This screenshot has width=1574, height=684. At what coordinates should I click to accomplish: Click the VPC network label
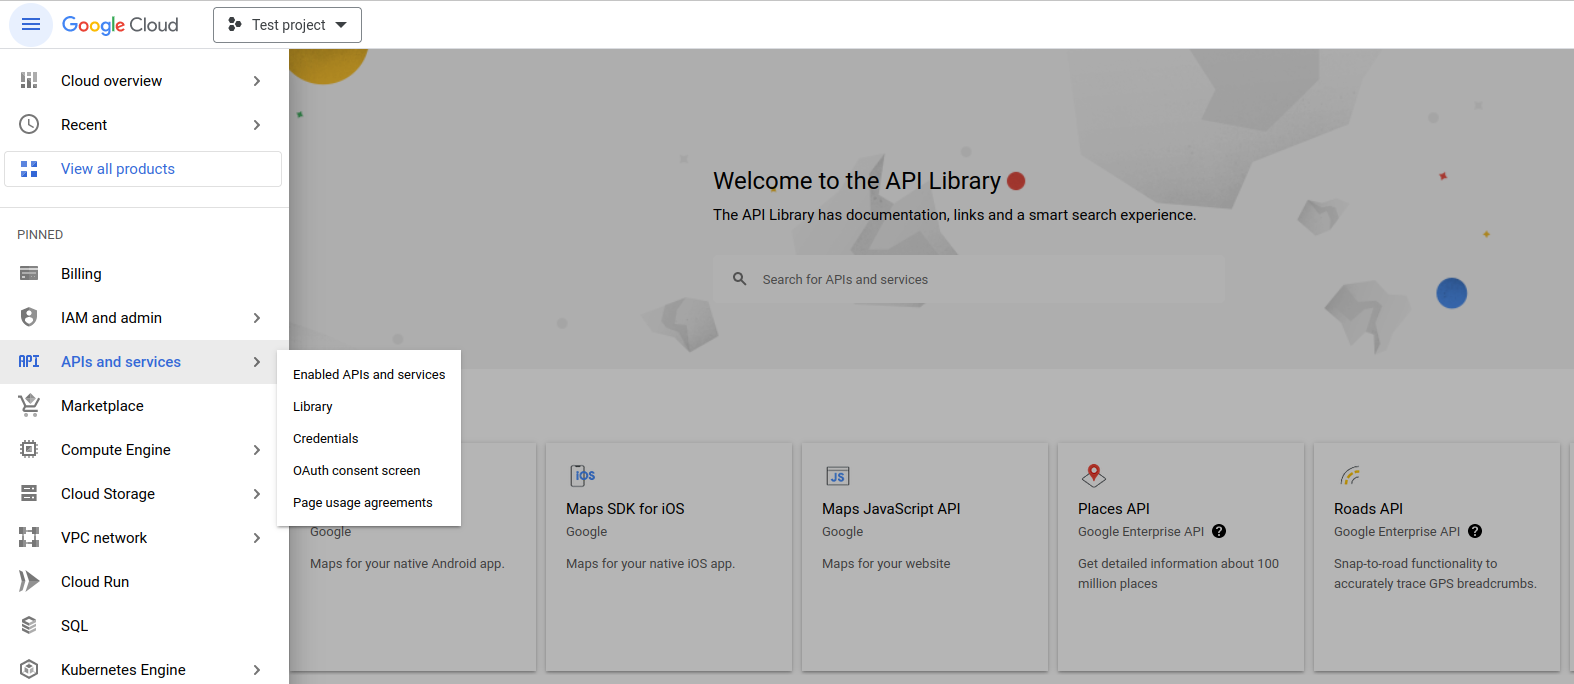[x=104, y=537]
